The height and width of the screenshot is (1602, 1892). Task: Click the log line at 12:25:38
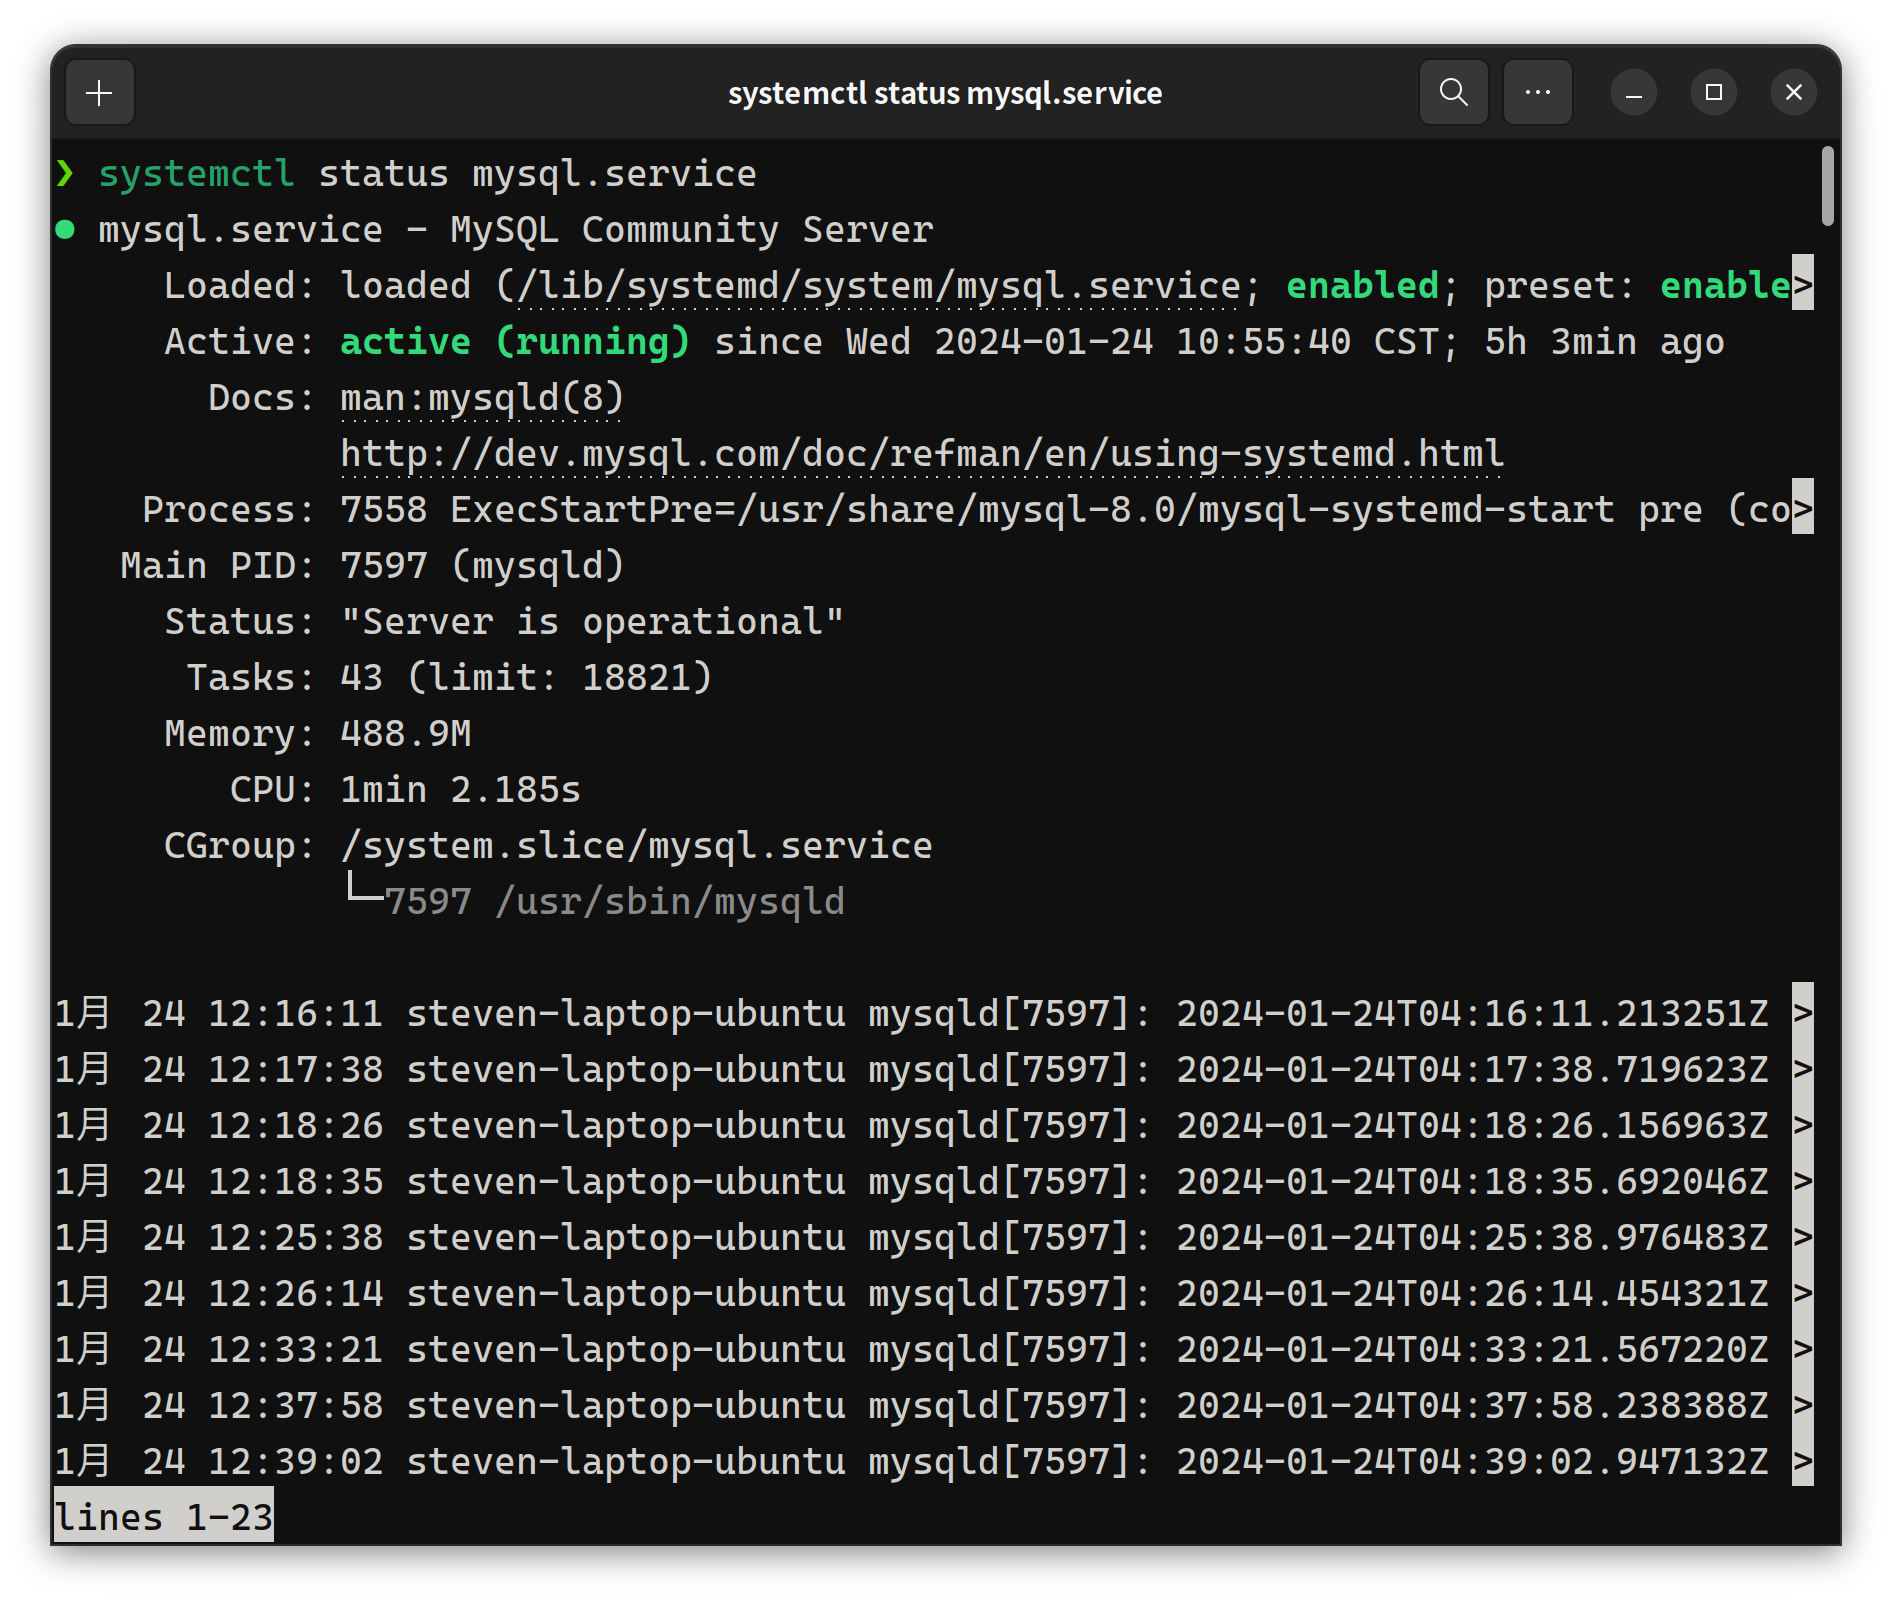pos(933,1238)
